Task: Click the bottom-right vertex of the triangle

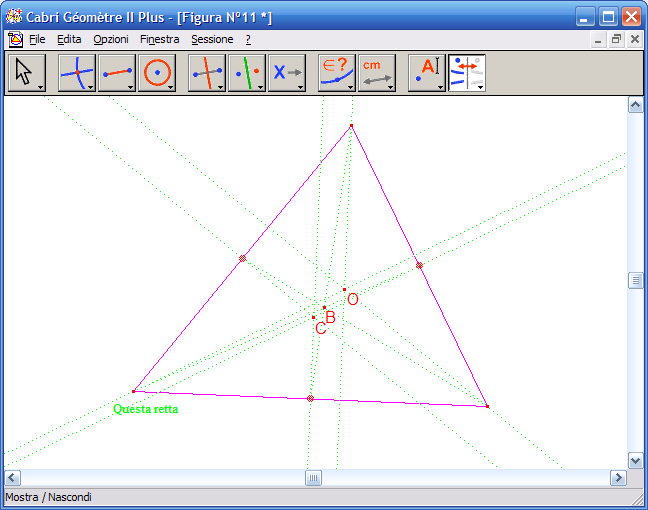Action: [488, 407]
